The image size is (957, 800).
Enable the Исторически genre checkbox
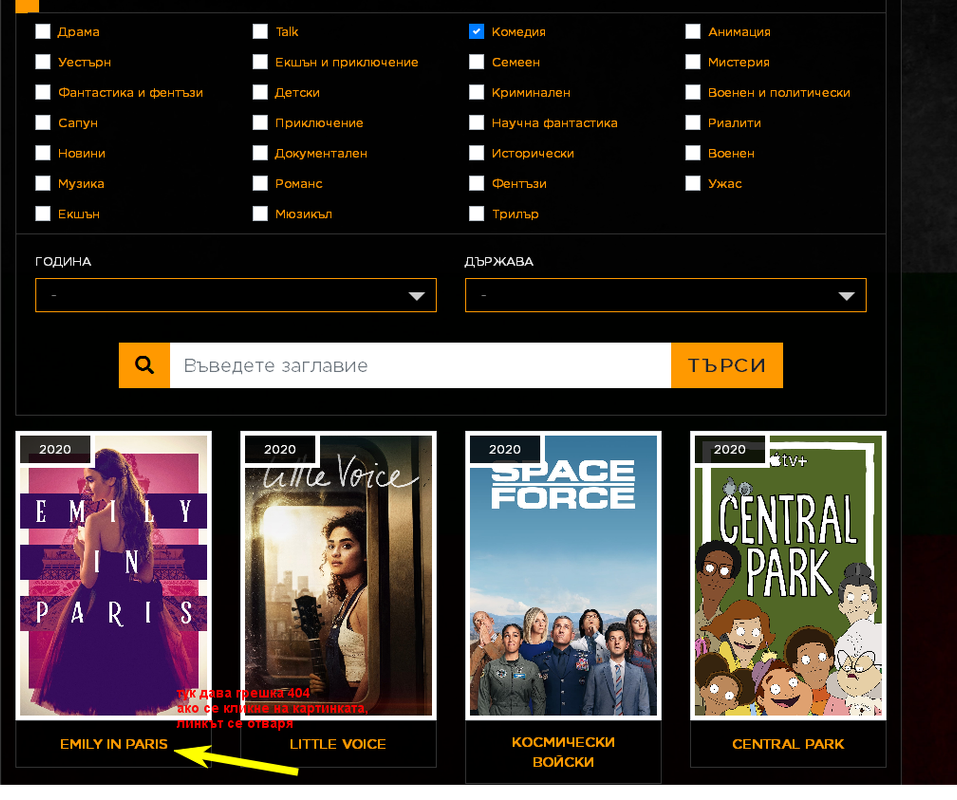pos(477,153)
